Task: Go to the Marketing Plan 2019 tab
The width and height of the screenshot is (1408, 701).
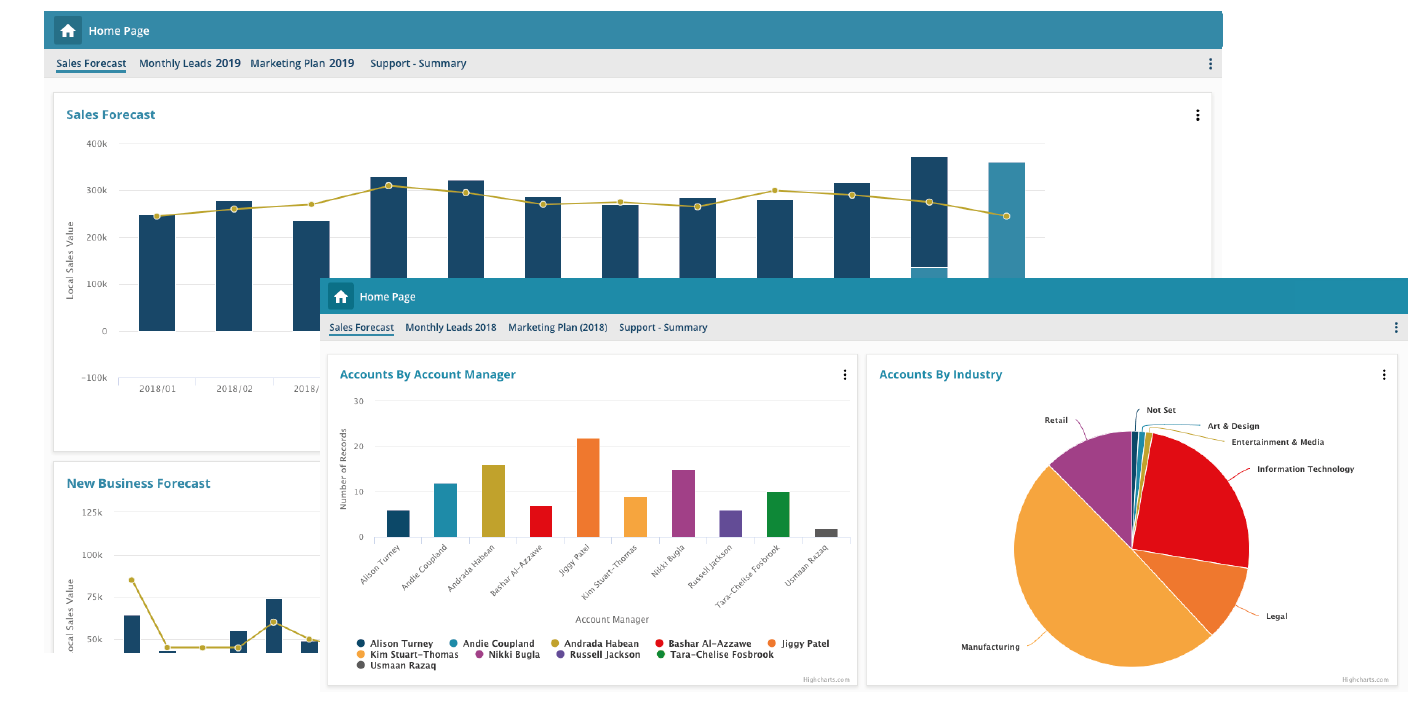Action: coord(302,64)
